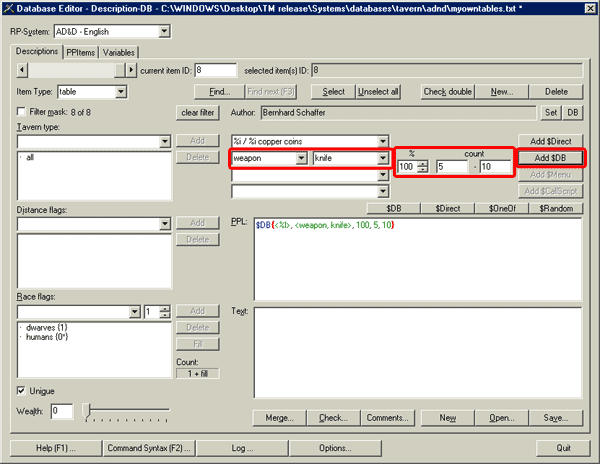600x464 pixels.
Task: Click the left arrow of item scrollbar
Action: click(x=23, y=70)
